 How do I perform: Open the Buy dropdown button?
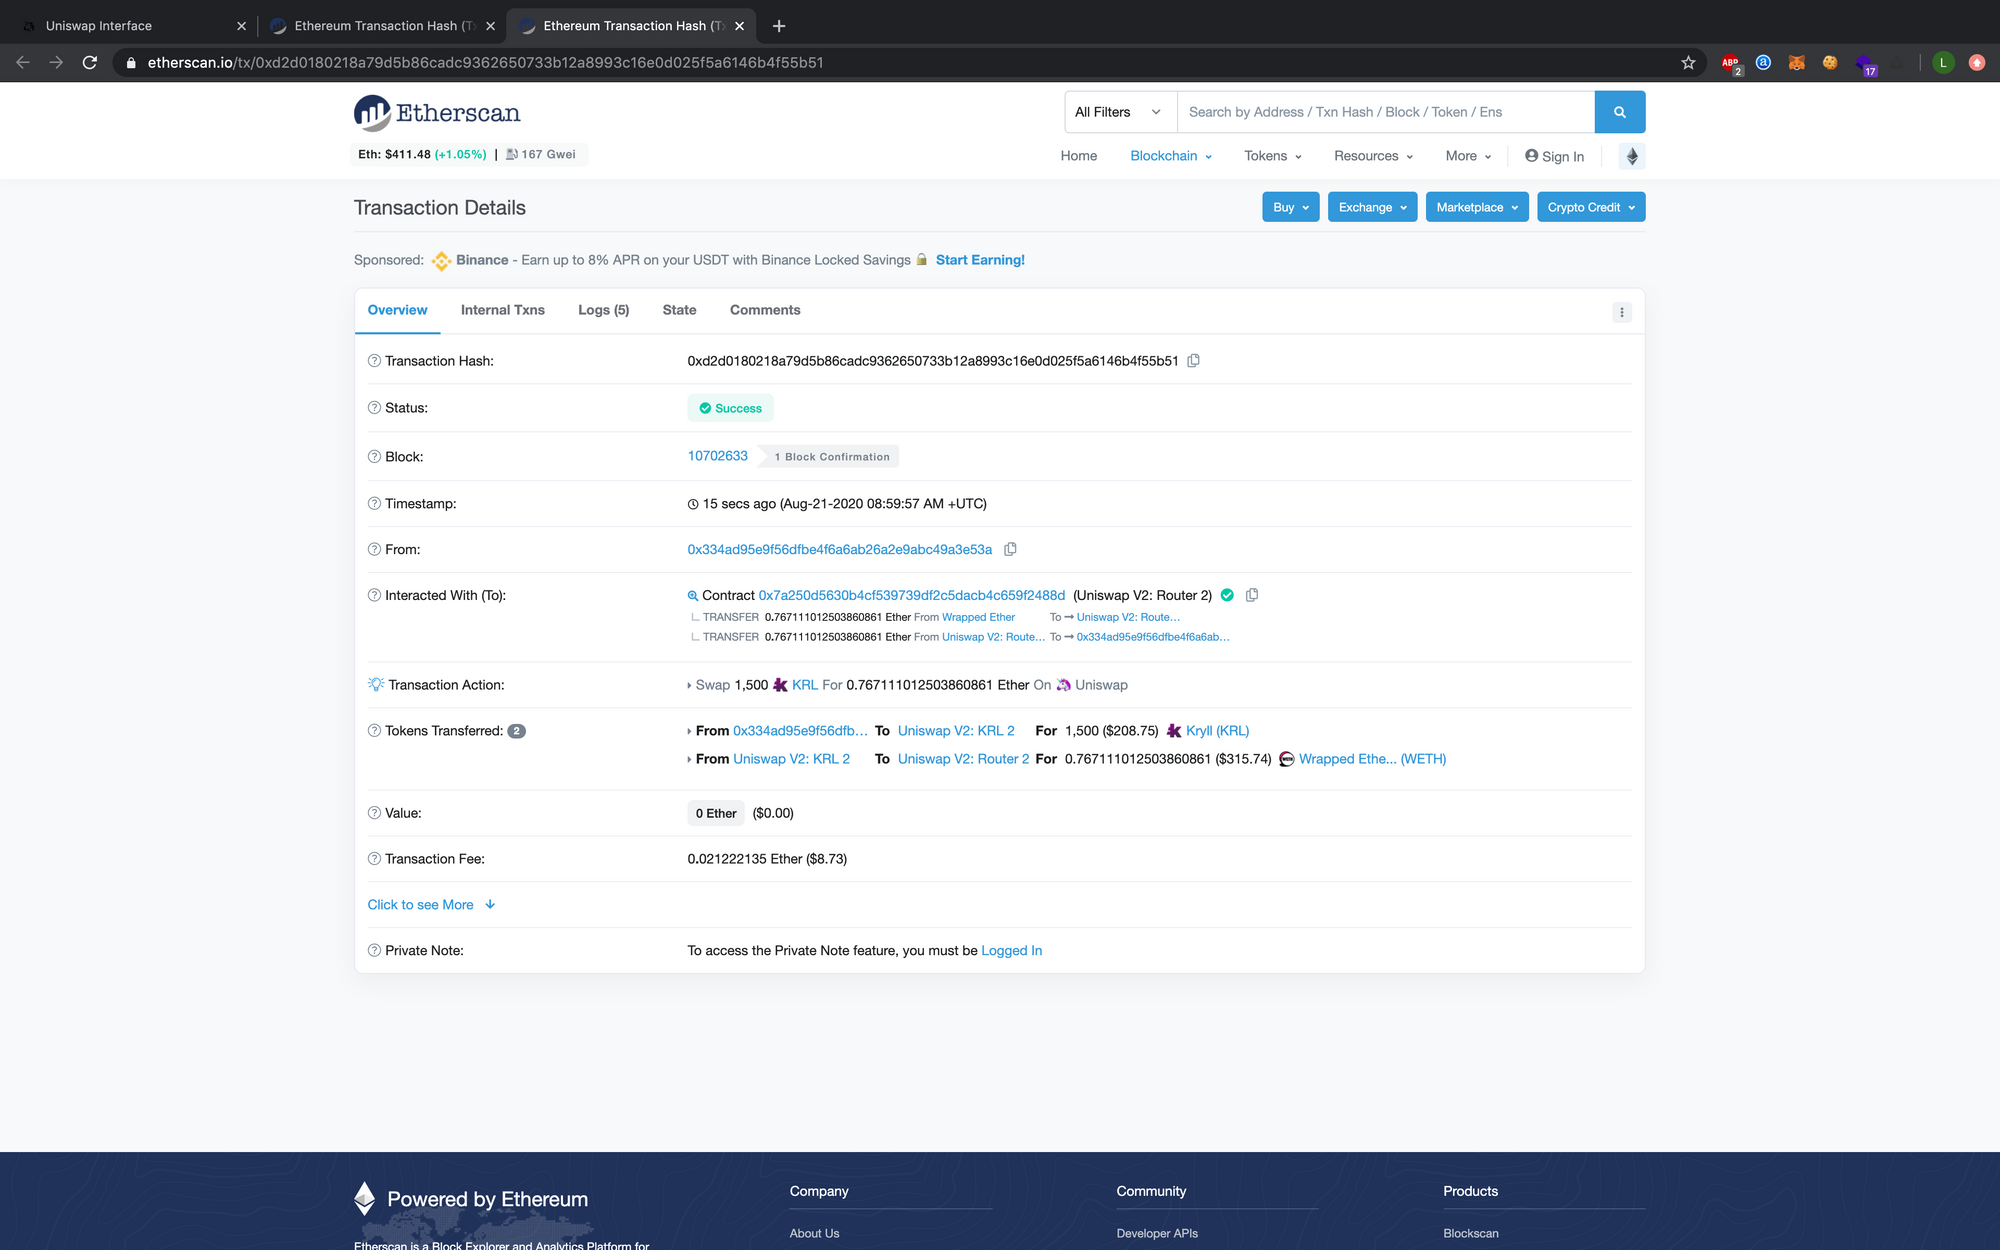(1290, 207)
